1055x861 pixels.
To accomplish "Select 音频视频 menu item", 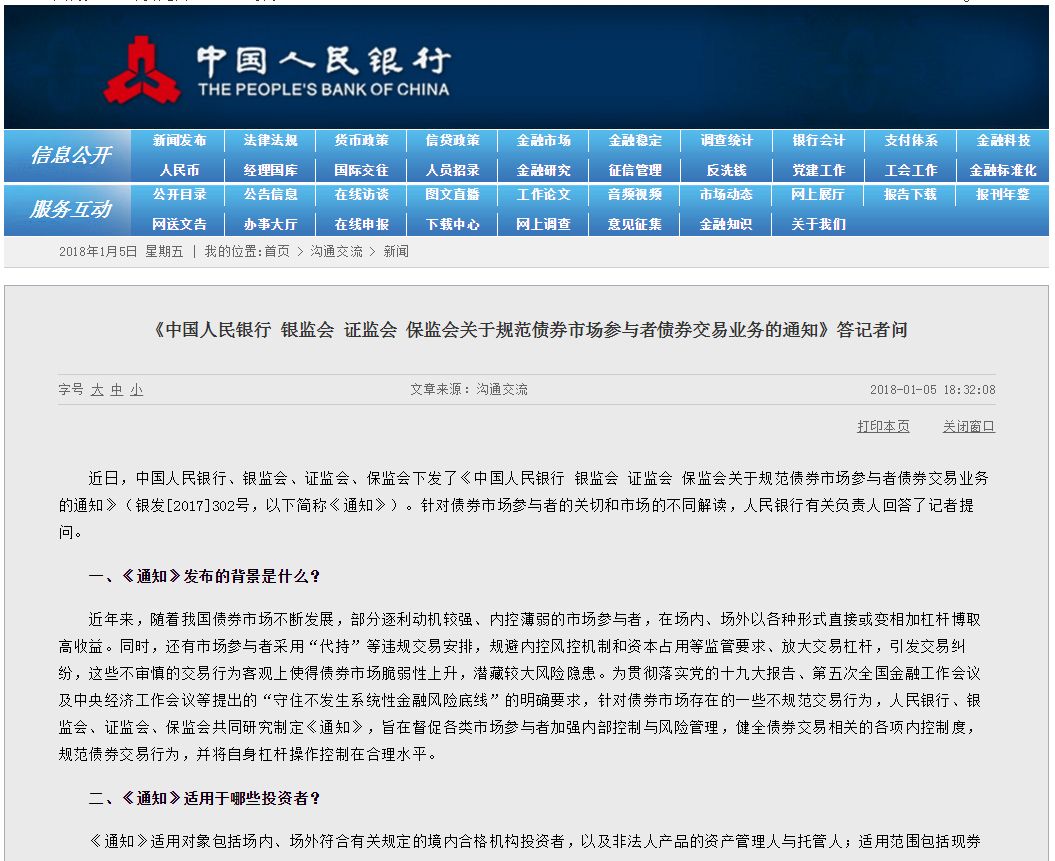I will coord(635,194).
